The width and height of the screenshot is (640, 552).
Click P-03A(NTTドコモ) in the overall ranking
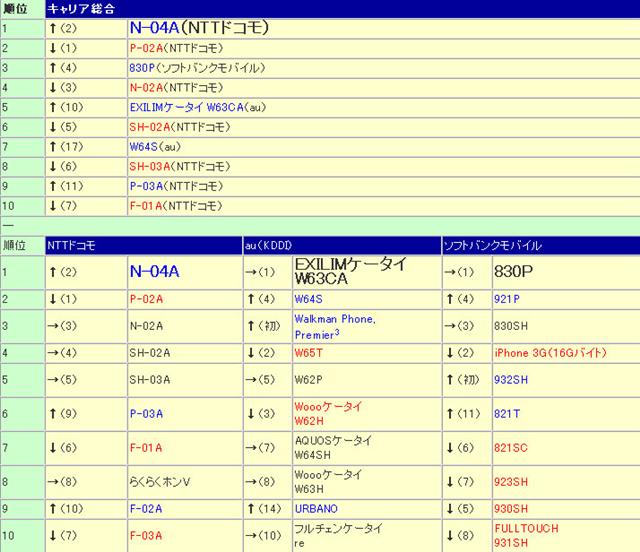[176, 186]
